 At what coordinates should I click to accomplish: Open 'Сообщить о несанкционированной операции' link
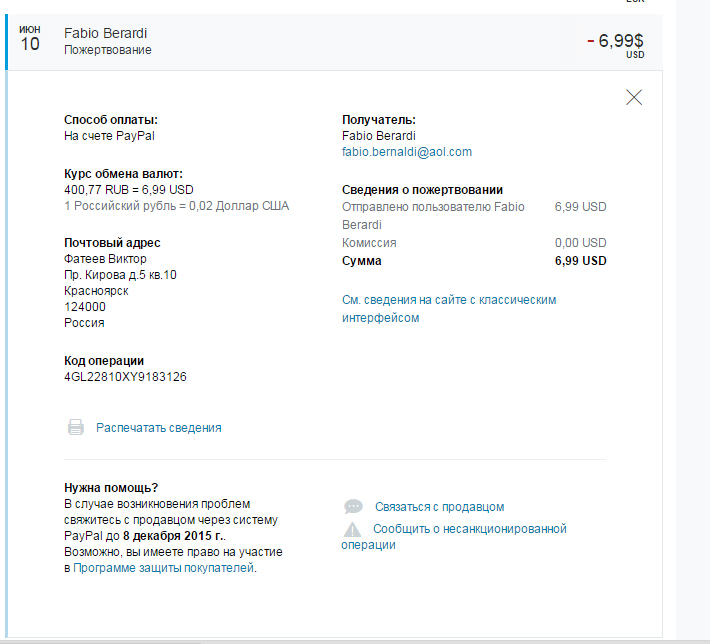(454, 537)
